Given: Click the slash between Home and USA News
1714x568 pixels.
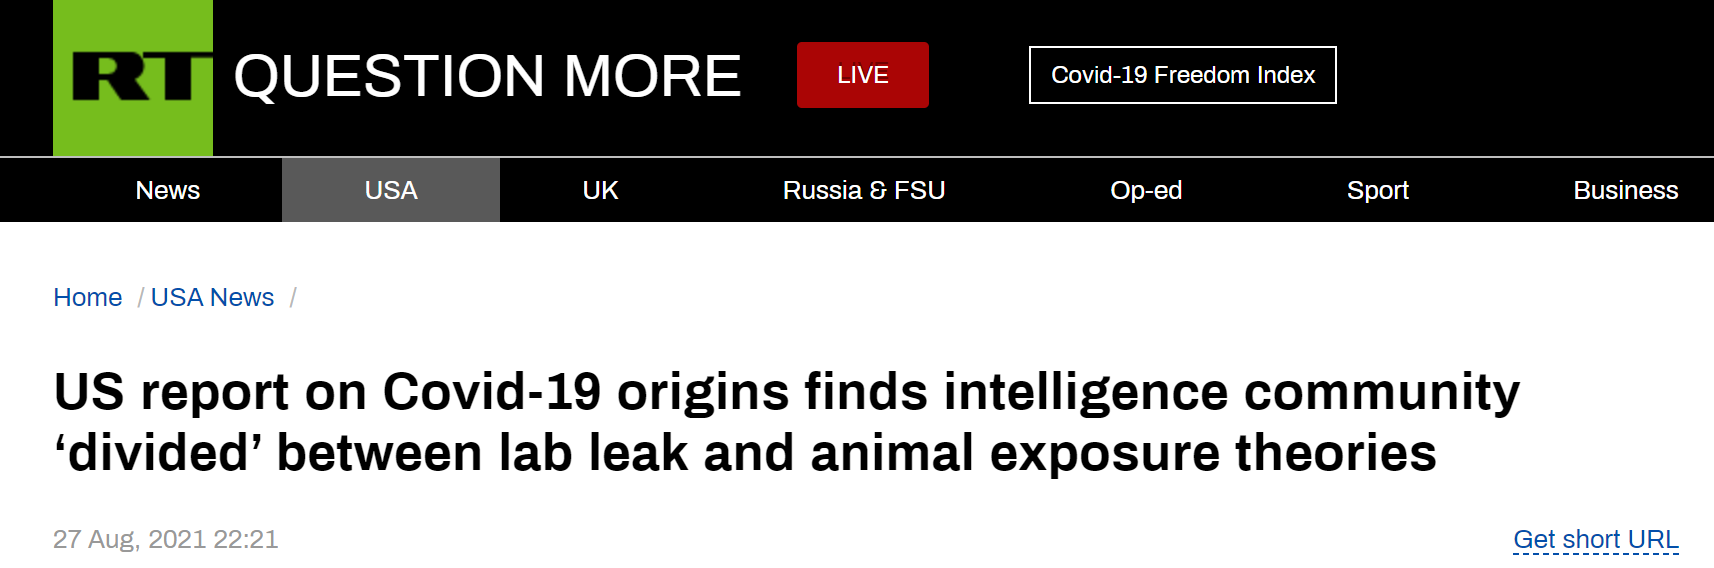Looking at the screenshot, I should (x=140, y=297).
